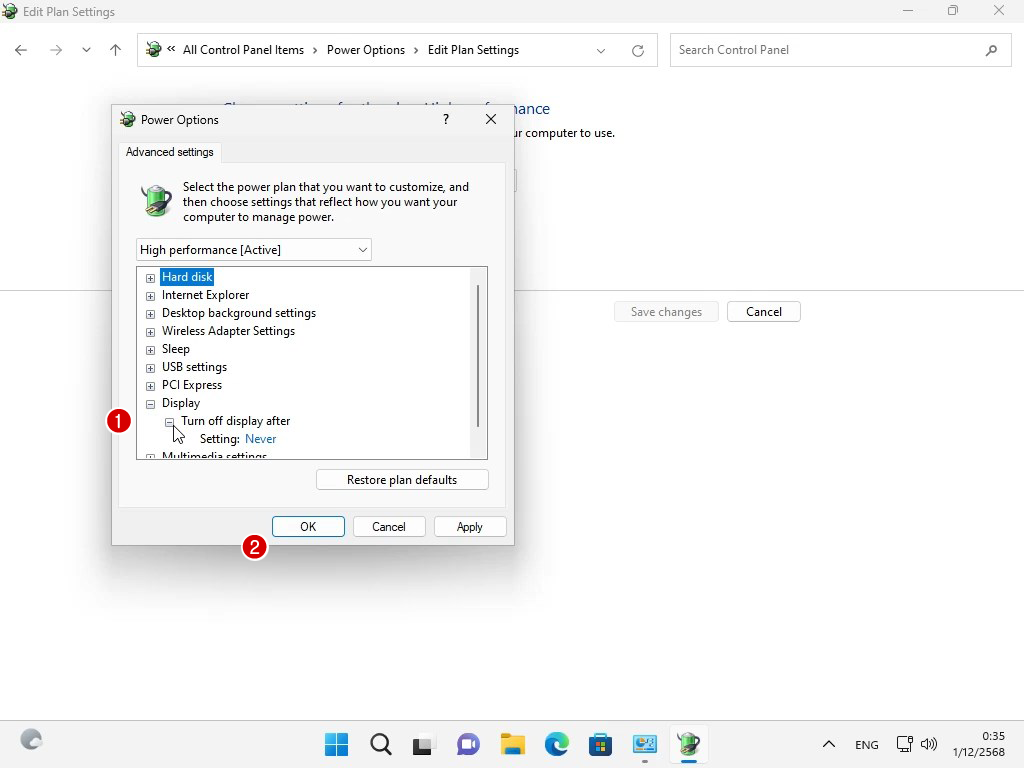Screen dimensions: 1024x768
Task: Open File Explorer from the taskbar
Action: 513,744
